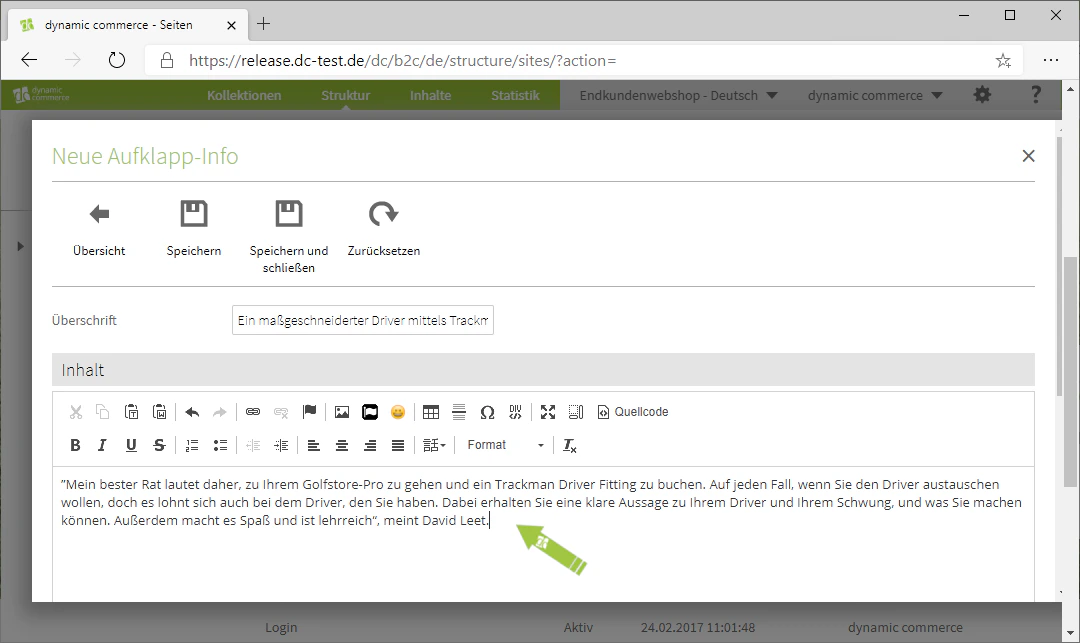Paste from Word icon

160,412
